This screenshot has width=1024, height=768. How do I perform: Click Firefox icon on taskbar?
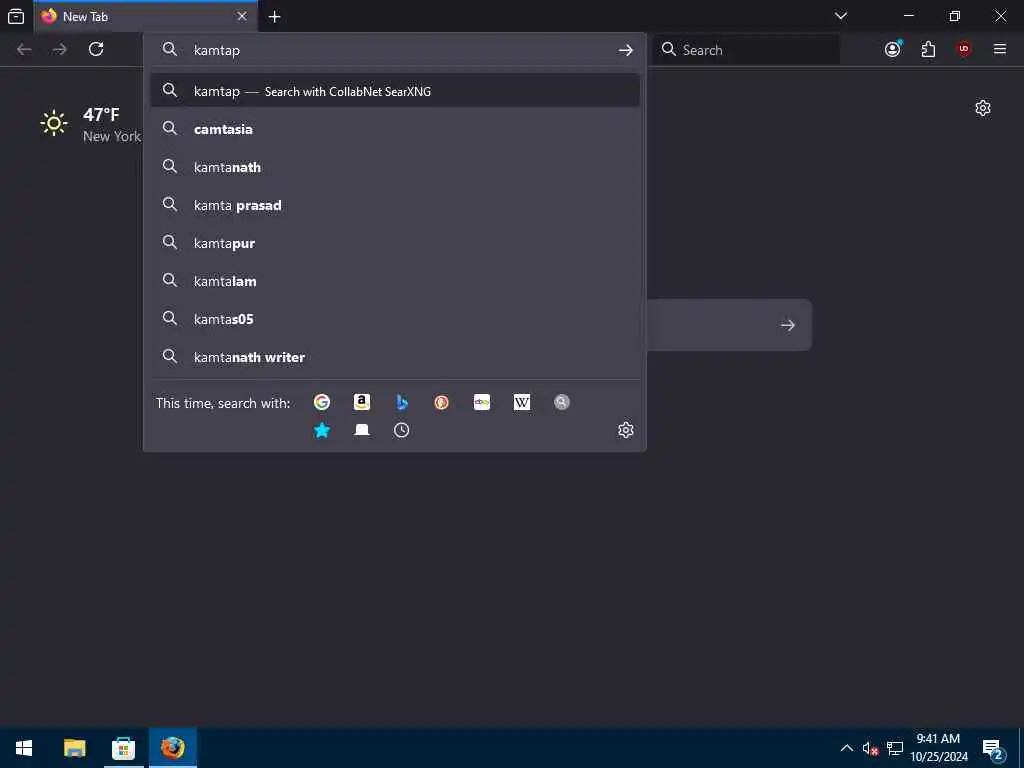point(173,748)
